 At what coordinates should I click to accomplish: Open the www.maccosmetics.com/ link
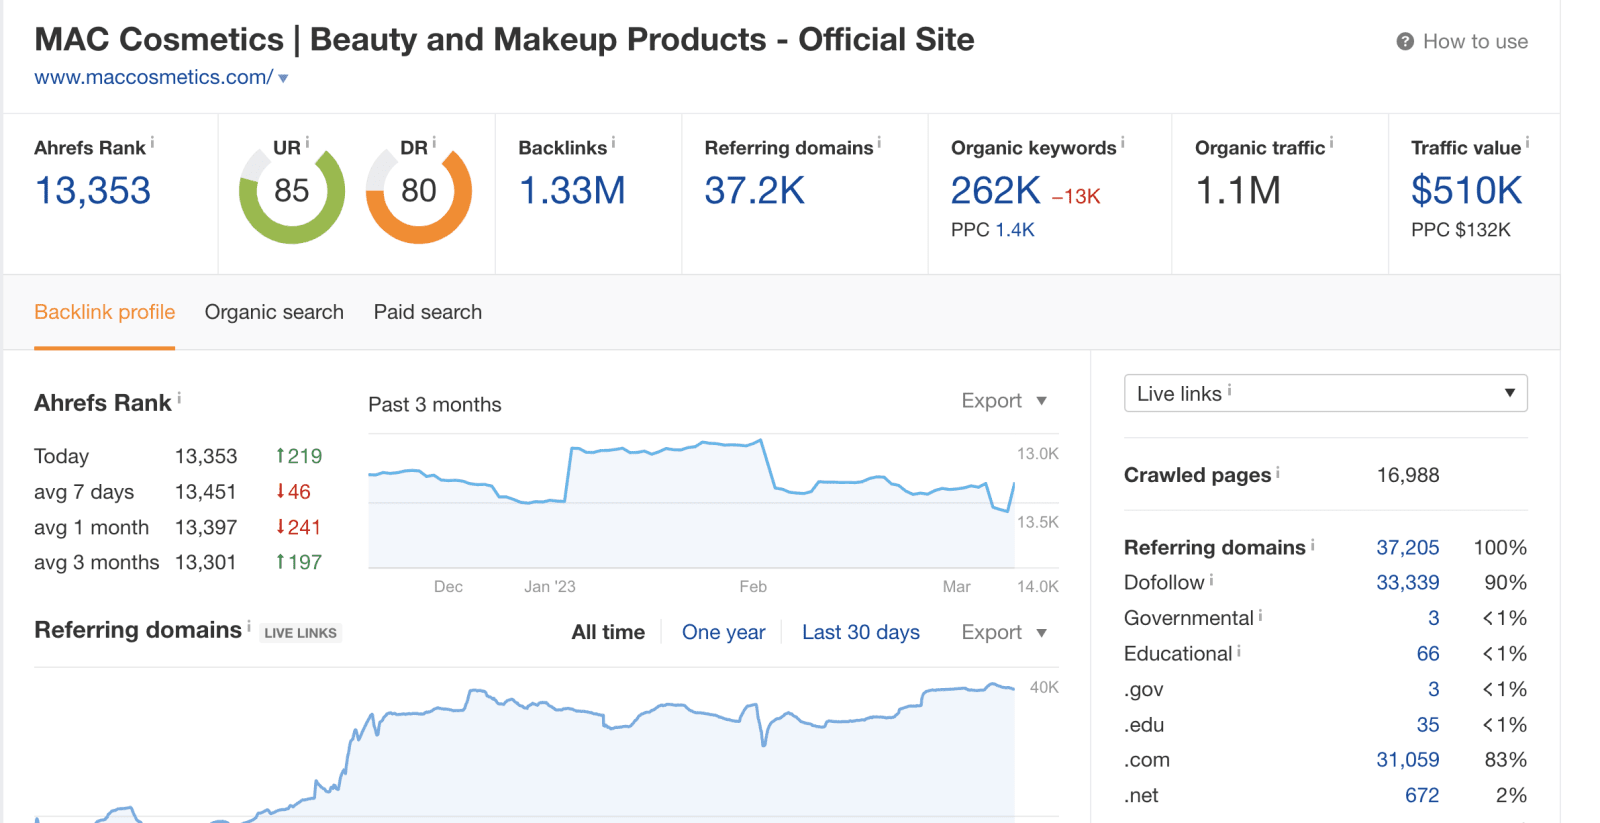click(x=154, y=77)
